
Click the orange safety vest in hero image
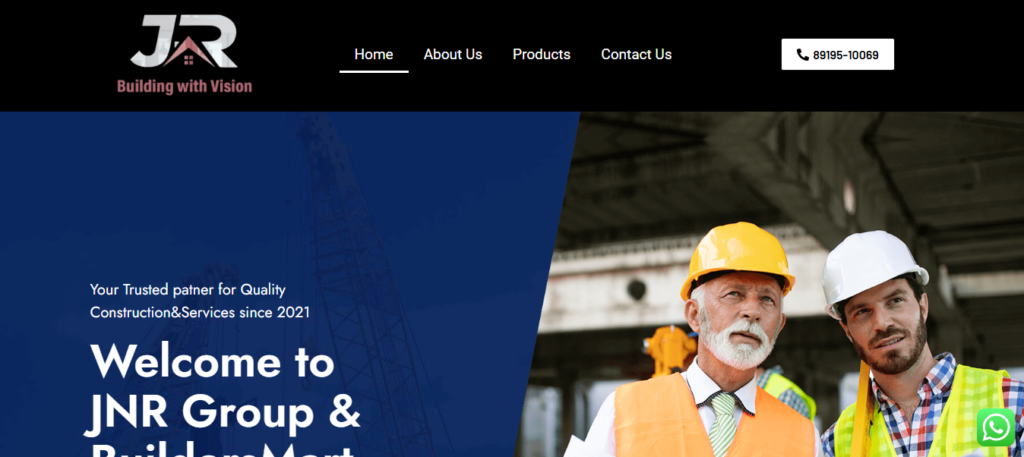point(712,418)
